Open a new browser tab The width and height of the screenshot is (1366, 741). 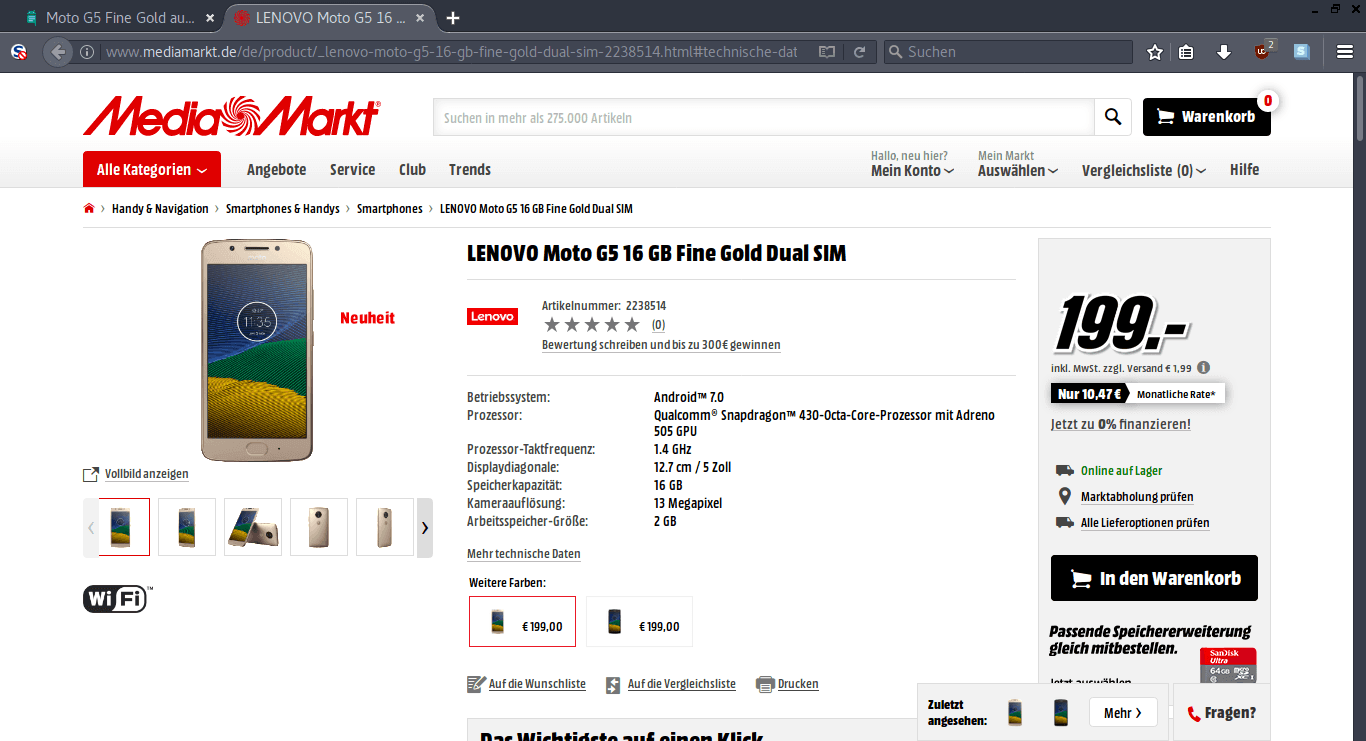click(x=453, y=18)
